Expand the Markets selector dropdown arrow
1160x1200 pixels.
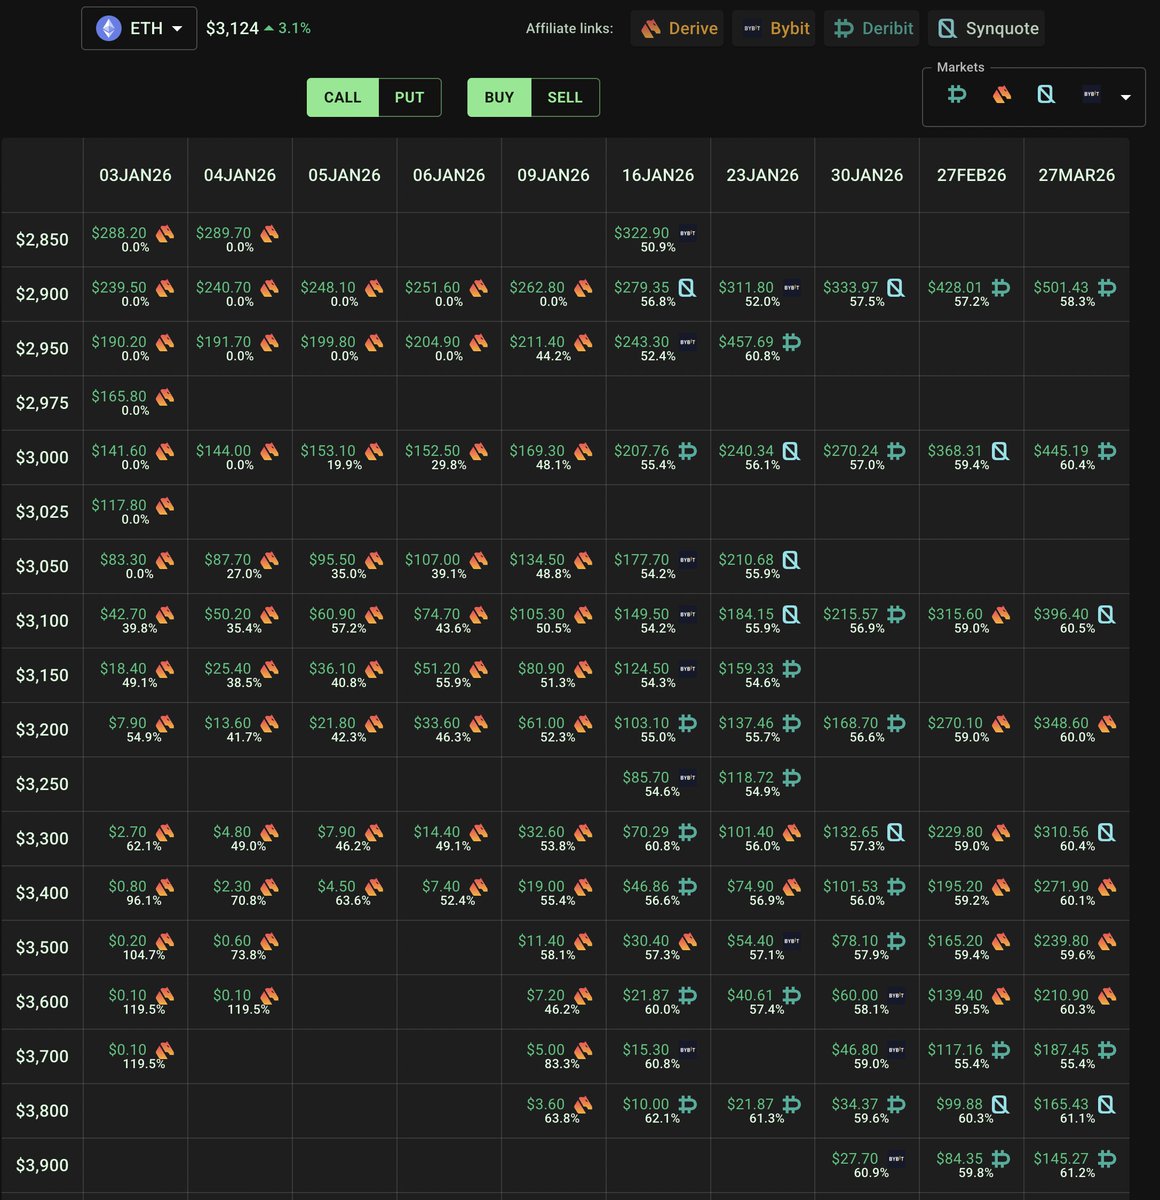[x=1126, y=97]
